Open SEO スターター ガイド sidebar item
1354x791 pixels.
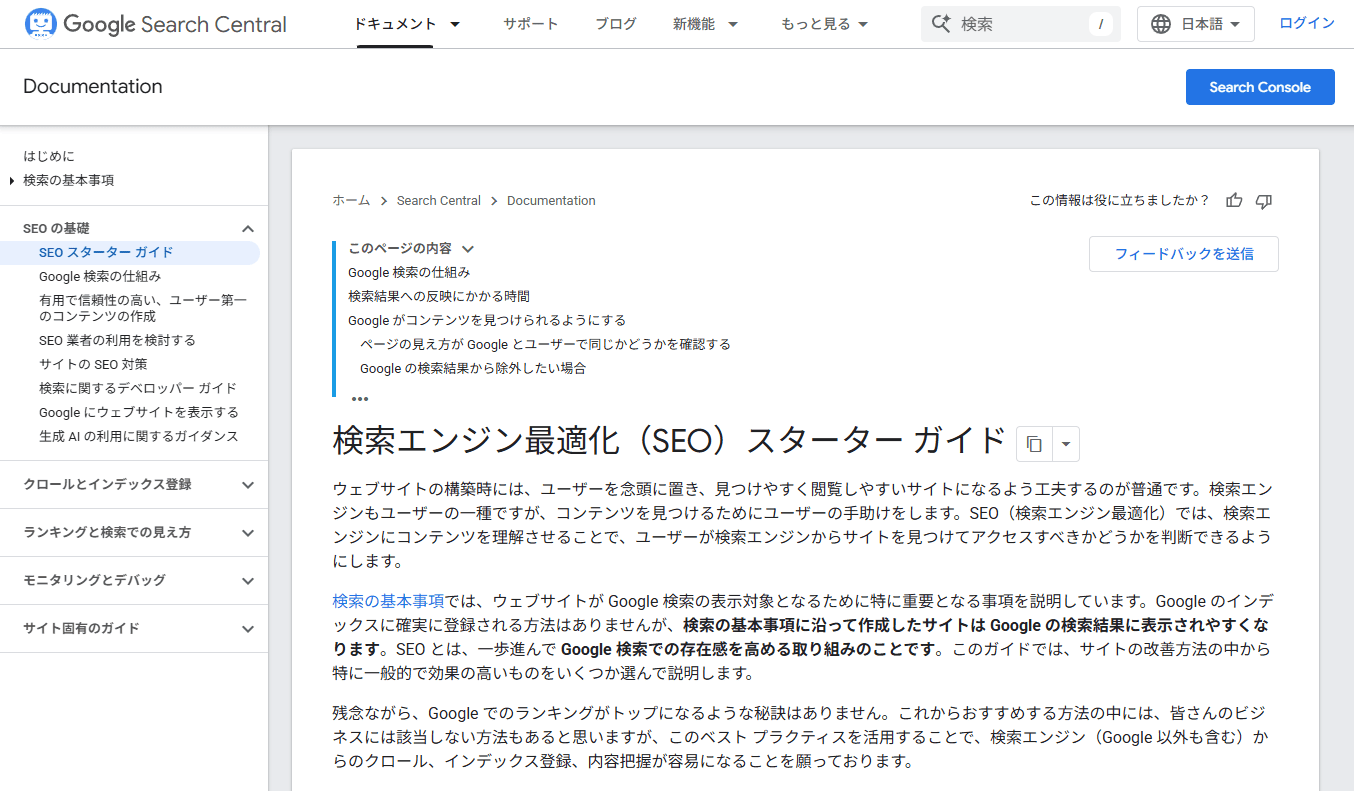point(106,253)
